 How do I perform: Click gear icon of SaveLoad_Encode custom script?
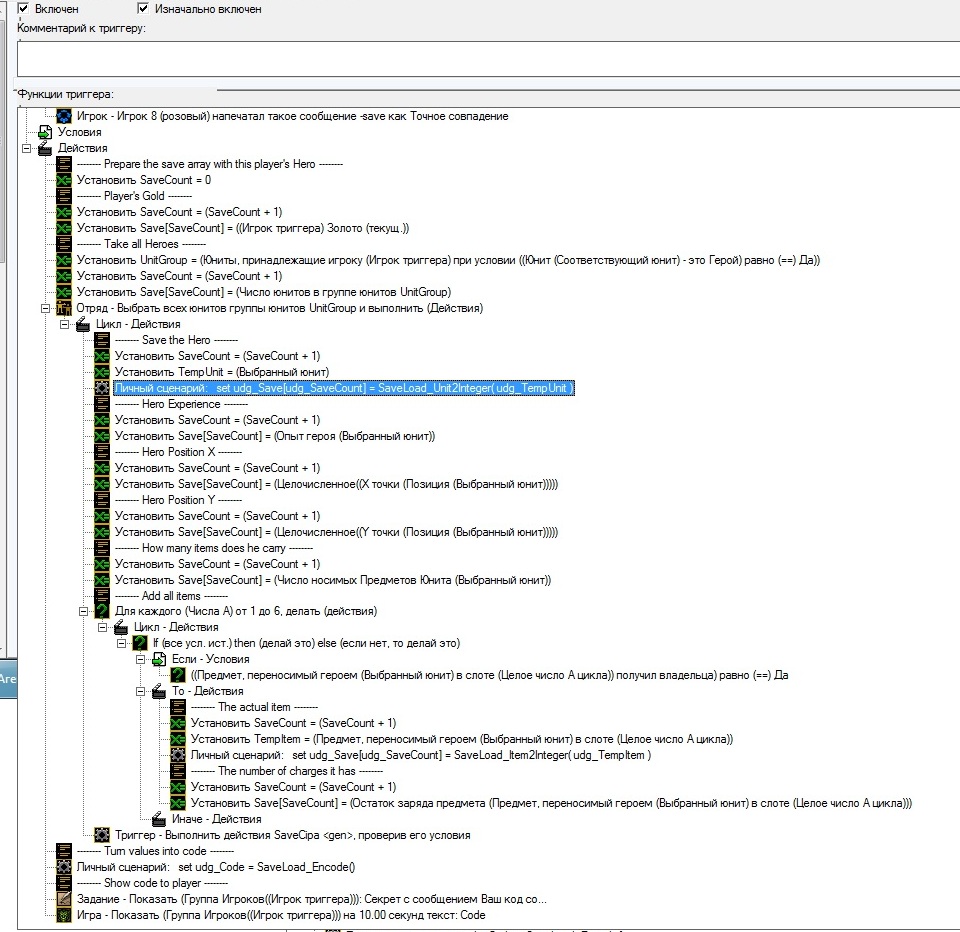64,866
